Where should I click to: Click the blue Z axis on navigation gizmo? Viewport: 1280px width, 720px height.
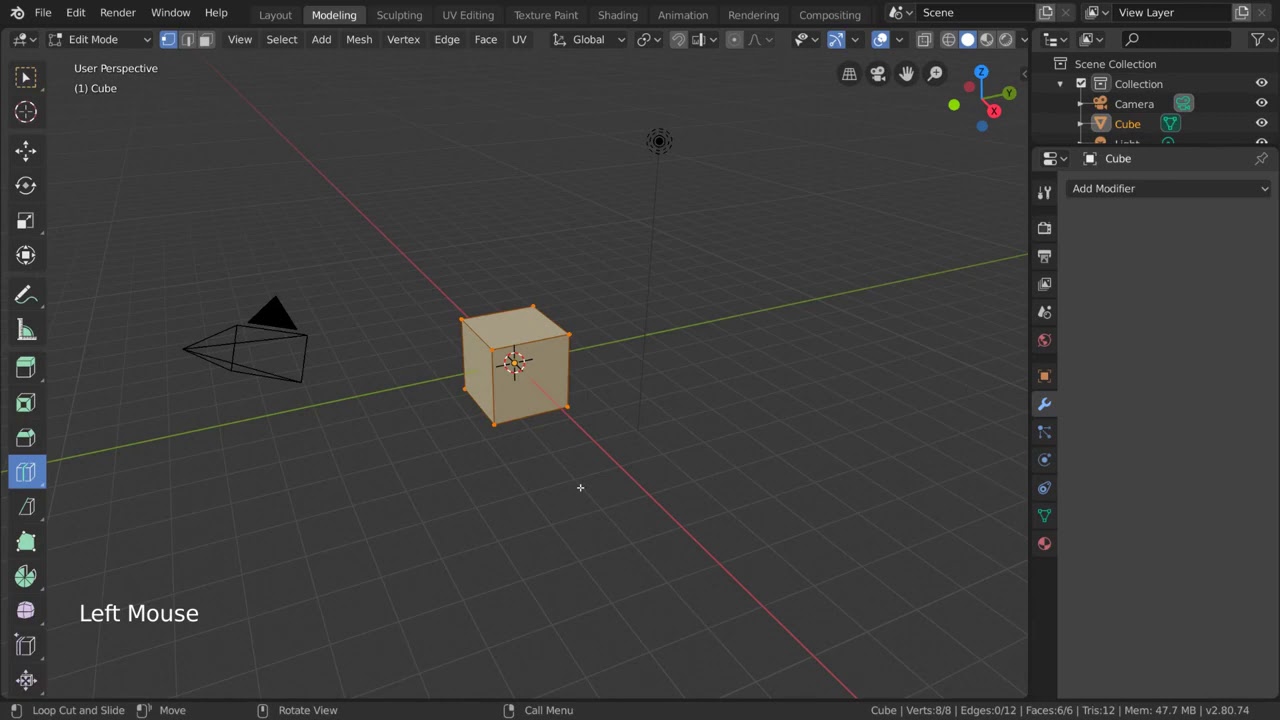coord(981,73)
